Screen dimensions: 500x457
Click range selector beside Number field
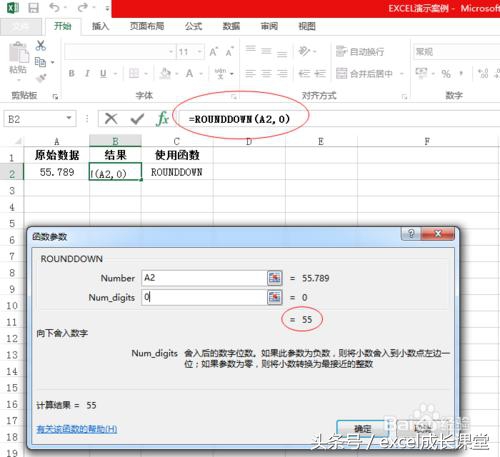[x=275, y=278]
